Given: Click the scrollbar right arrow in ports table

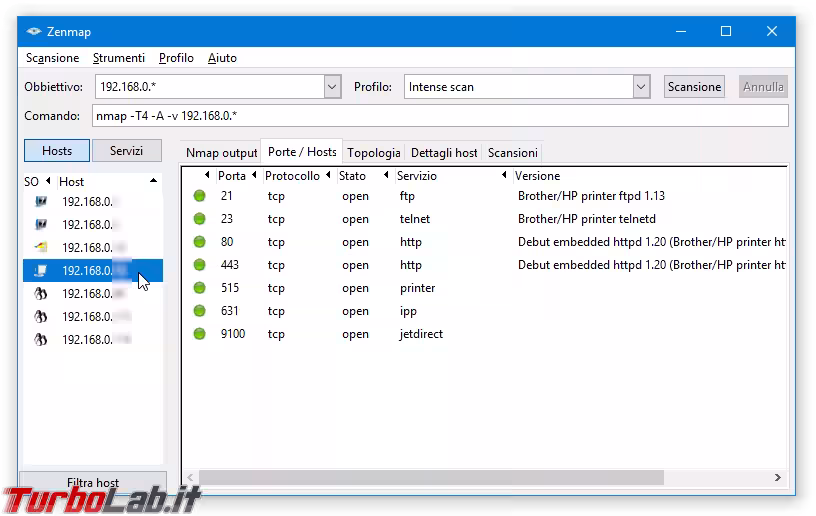Looking at the screenshot, I should click(777, 478).
